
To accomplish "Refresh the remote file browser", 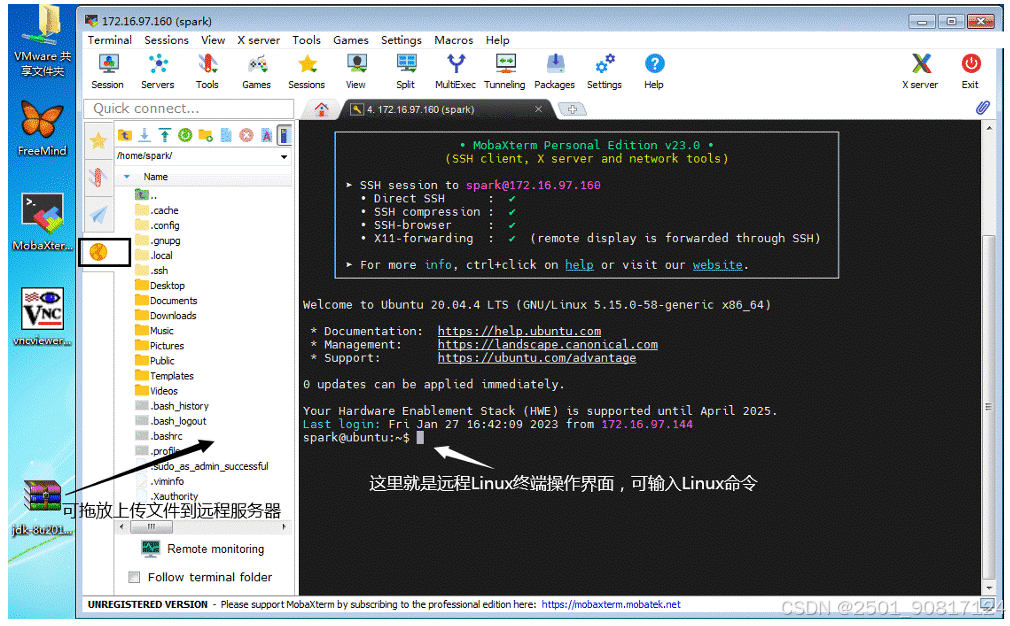I will tap(184, 134).
